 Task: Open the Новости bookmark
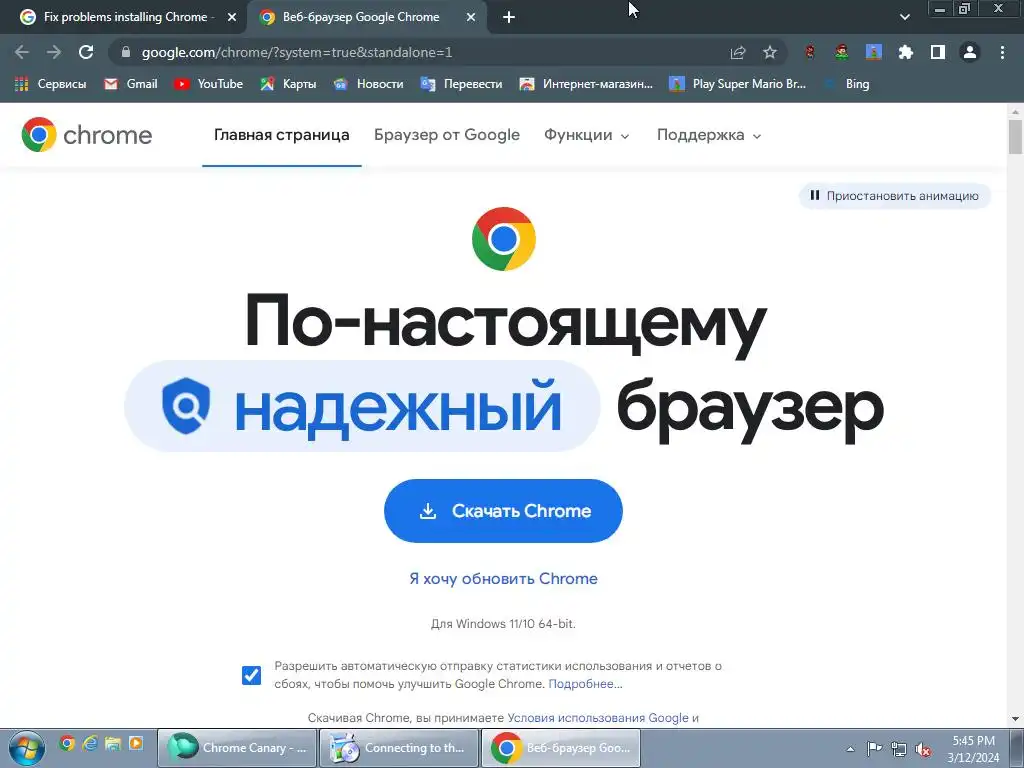[x=368, y=84]
